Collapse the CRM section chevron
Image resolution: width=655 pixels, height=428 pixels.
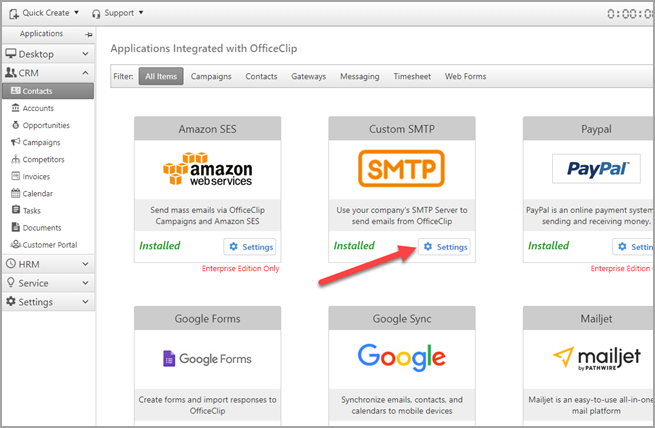85,73
